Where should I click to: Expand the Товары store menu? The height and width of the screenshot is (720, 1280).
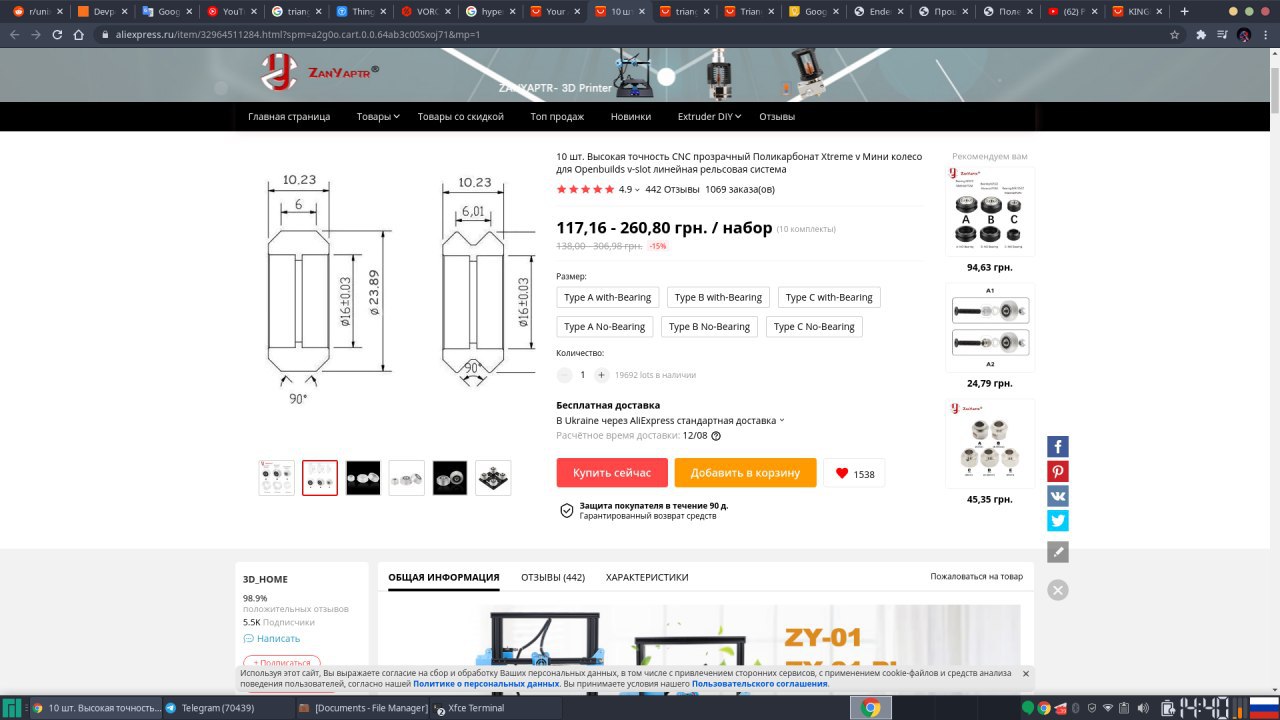click(378, 117)
